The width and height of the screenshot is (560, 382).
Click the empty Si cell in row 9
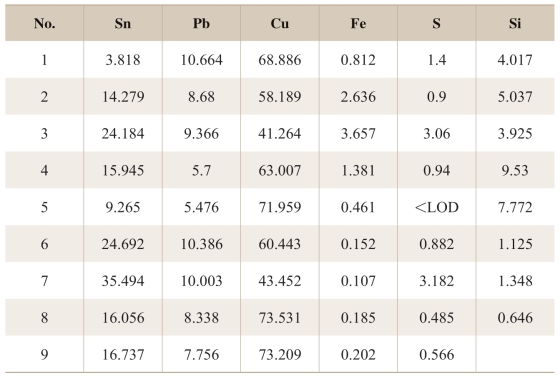click(515, 355)
